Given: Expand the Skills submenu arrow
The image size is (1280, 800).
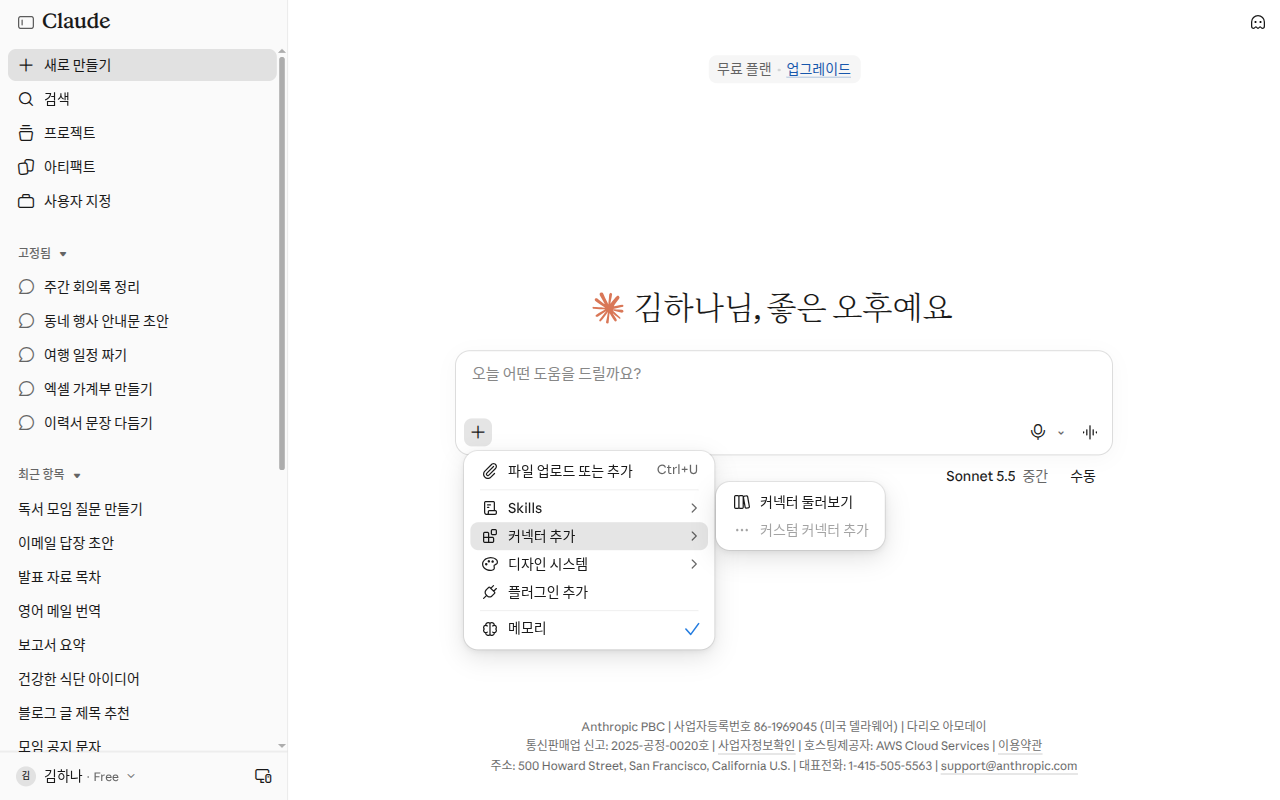Looking at the screenshot, I should (694, 508).
